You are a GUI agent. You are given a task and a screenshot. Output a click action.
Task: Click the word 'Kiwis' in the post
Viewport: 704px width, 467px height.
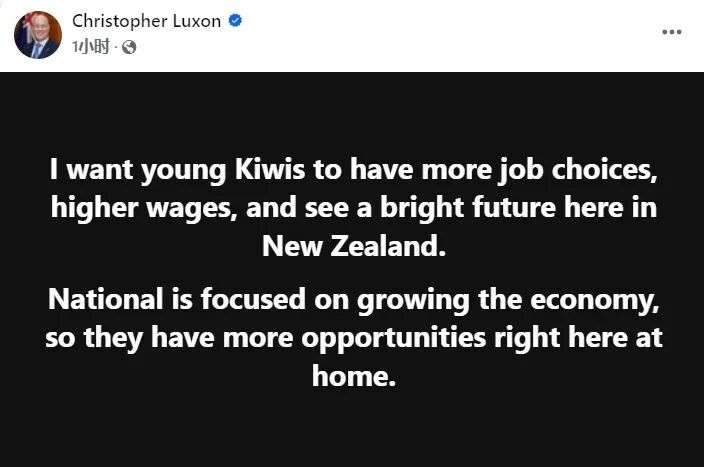271,170
